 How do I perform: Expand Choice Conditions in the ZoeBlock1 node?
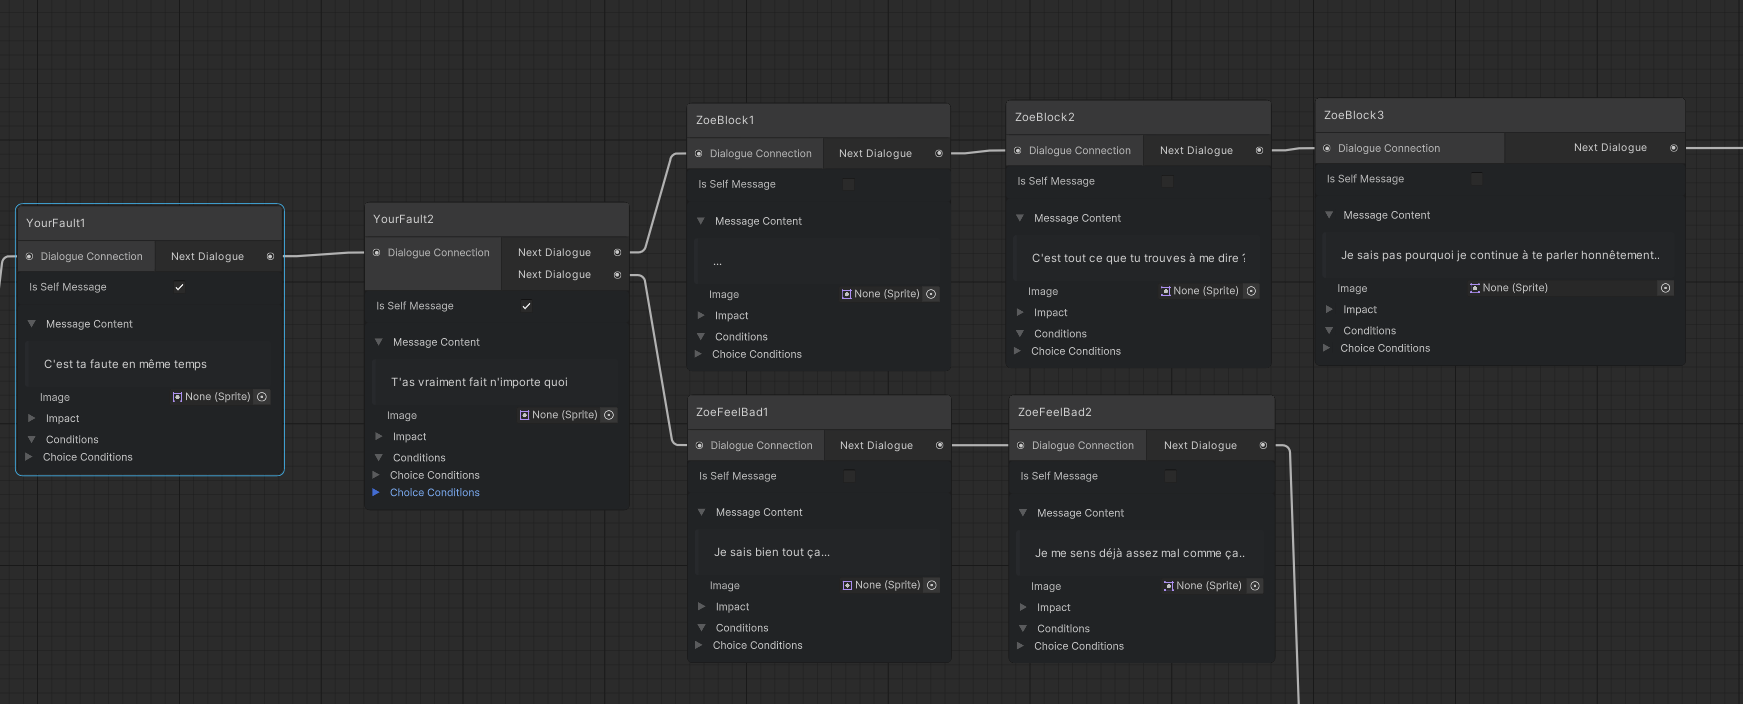[699, 354]
